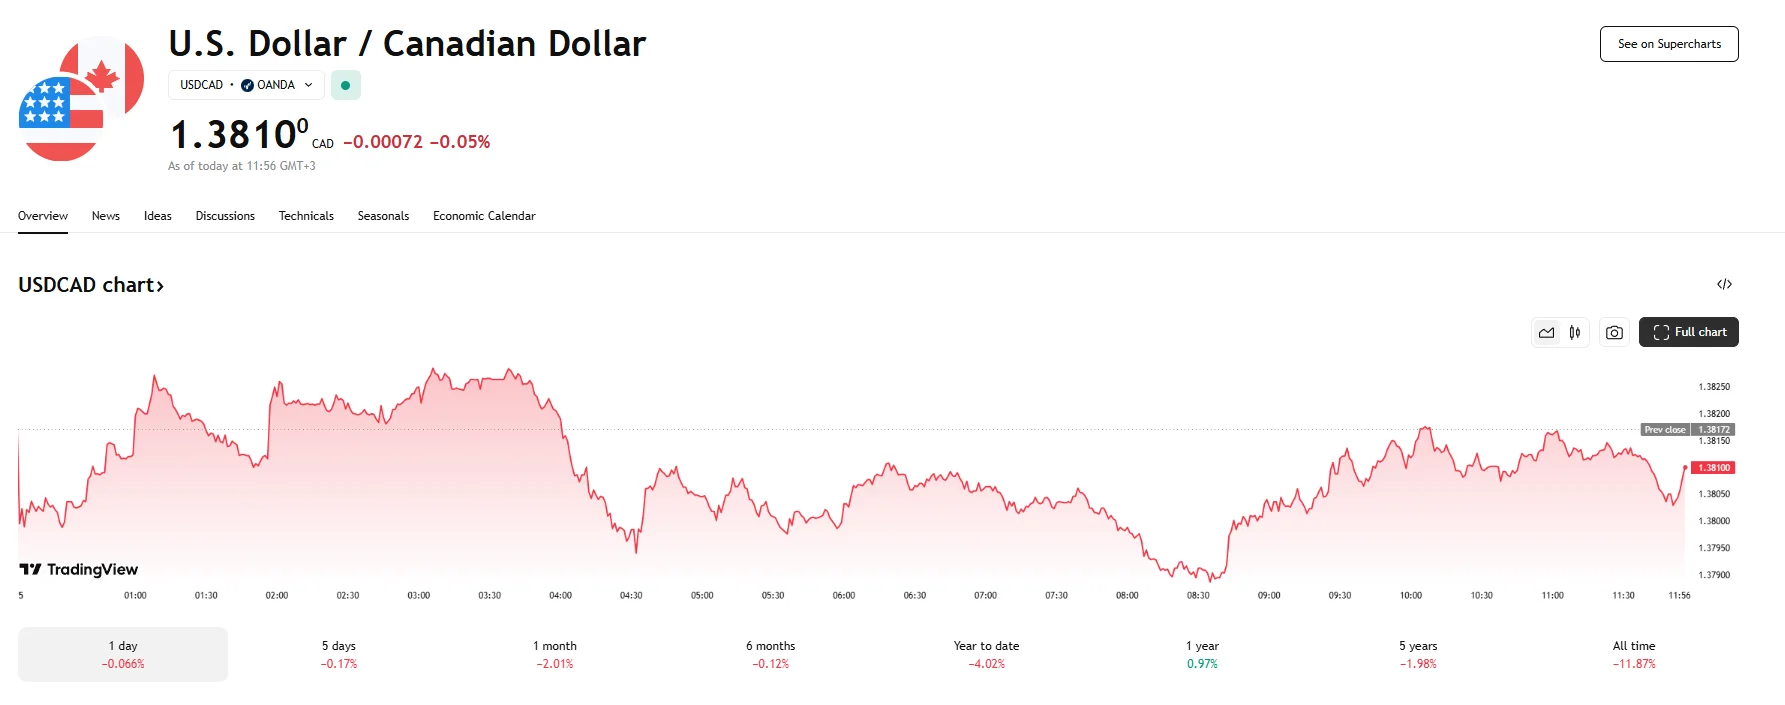The width and height of the screenshot is (1785, 705).
Task: Select the 5 days time range
Action: 339,654
